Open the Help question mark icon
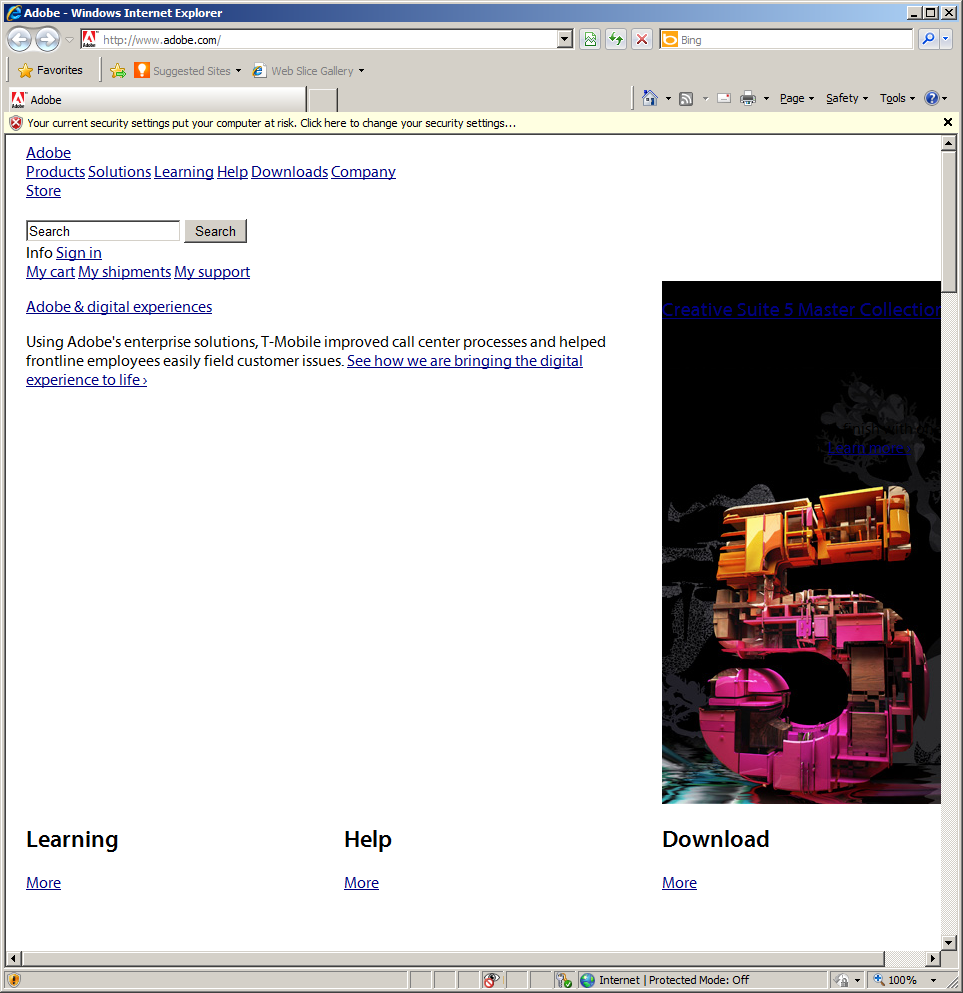Viewport: 963px width, 993px height. pyautogui.click(x=931, y=98)
